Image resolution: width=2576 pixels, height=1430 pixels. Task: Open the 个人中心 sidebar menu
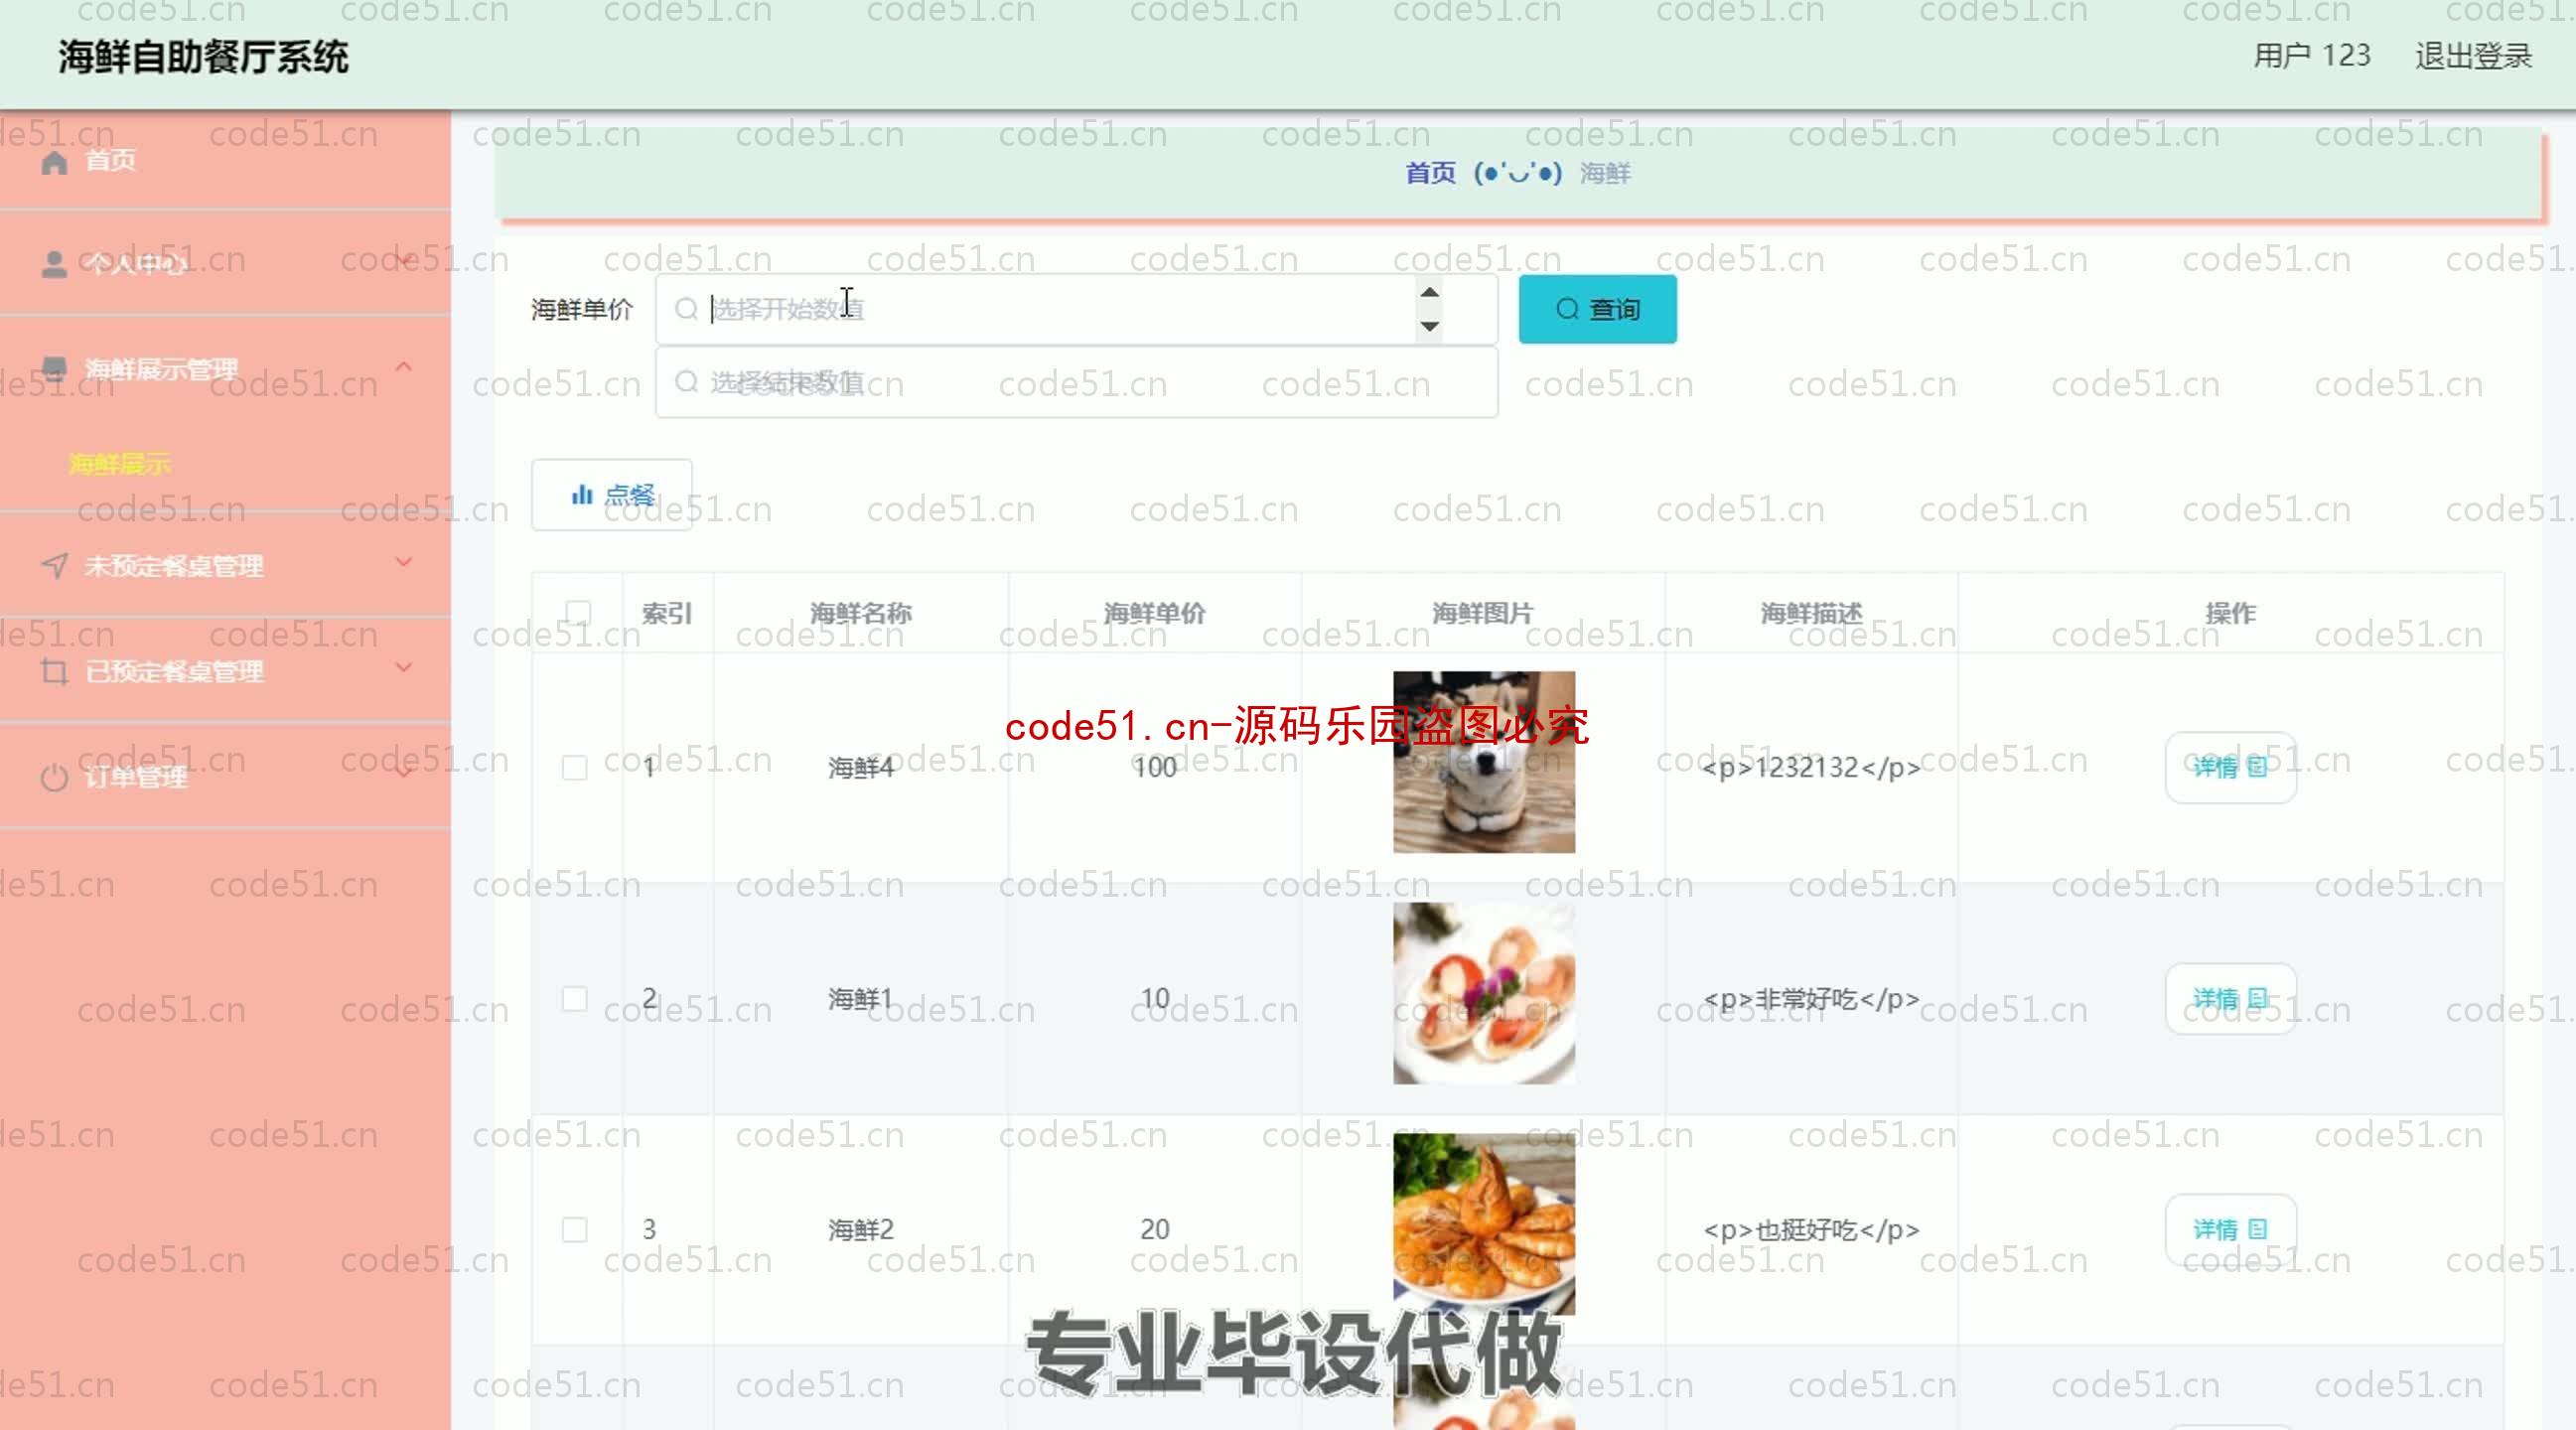click(225, 264)
